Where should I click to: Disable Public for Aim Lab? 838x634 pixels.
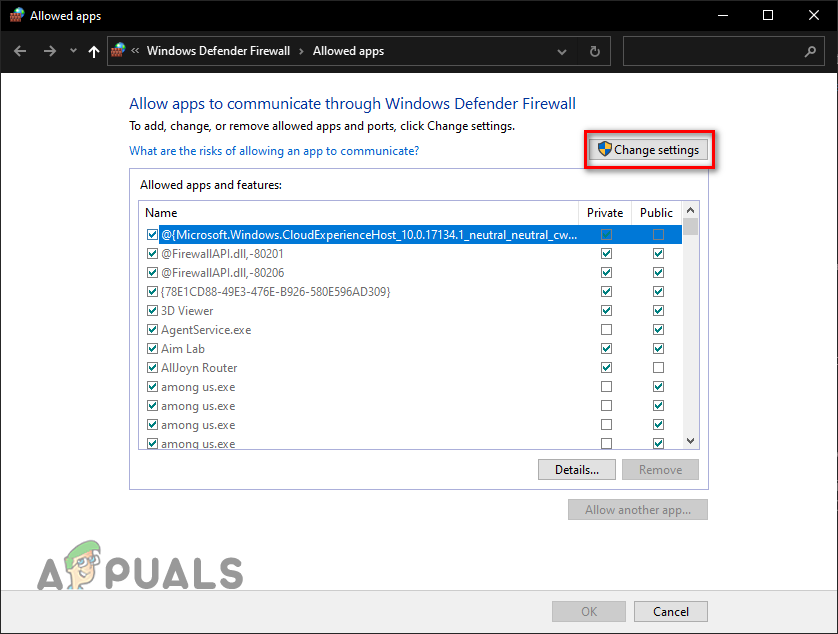click(x=658, y=349)
